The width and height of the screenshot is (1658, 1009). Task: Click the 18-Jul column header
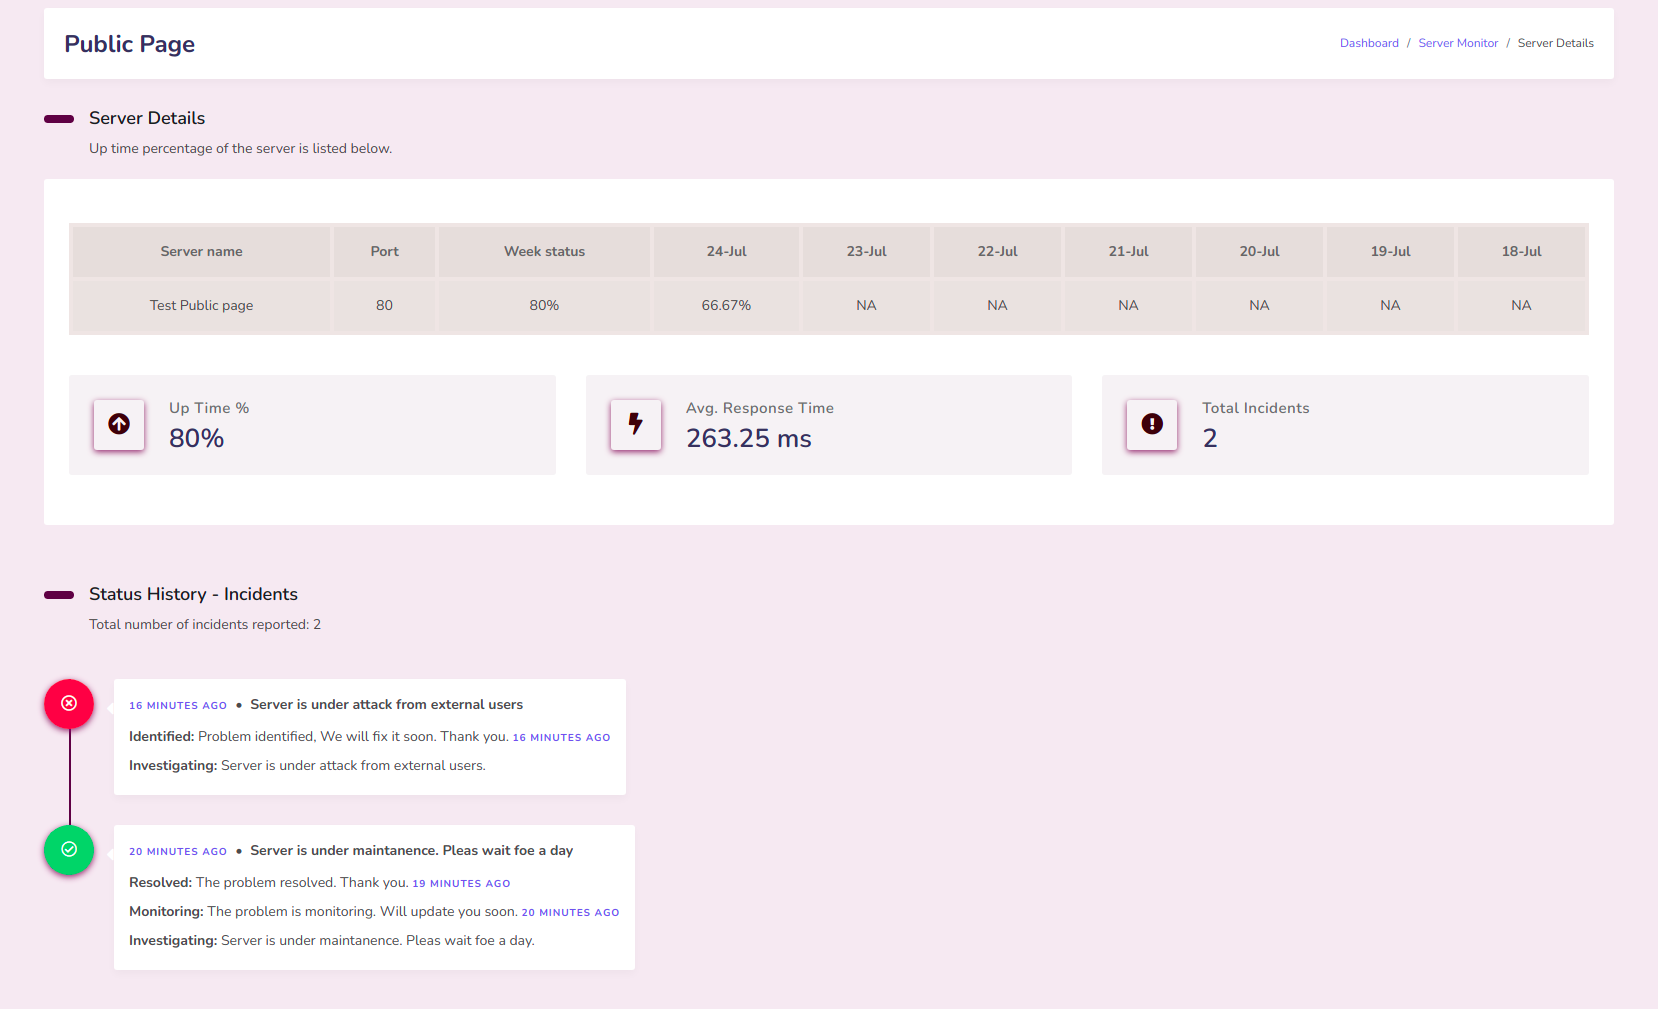pos(1521,251)
